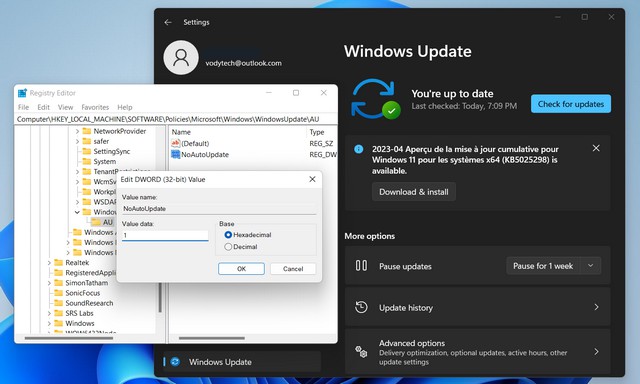Expand the safer key

click(77, 141)
